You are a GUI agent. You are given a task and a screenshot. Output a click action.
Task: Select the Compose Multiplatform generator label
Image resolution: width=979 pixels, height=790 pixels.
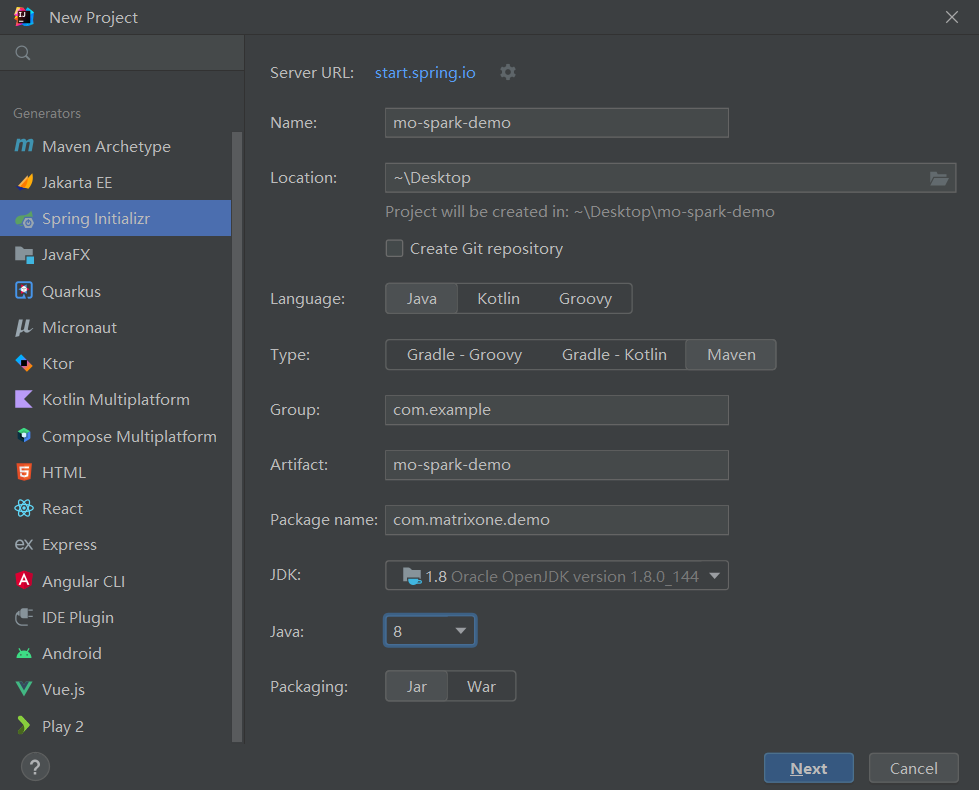[x=129, y=437]
